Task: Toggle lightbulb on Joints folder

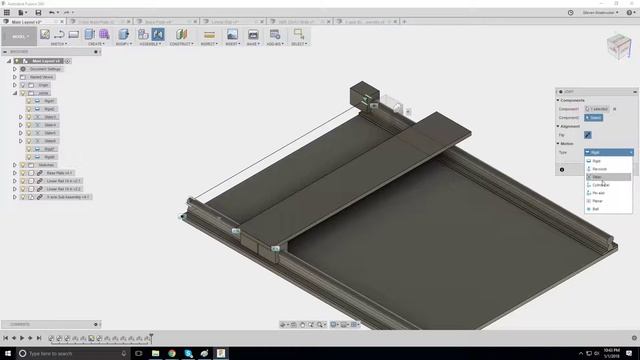Action: pyautogui.click(x=23, y=93)
